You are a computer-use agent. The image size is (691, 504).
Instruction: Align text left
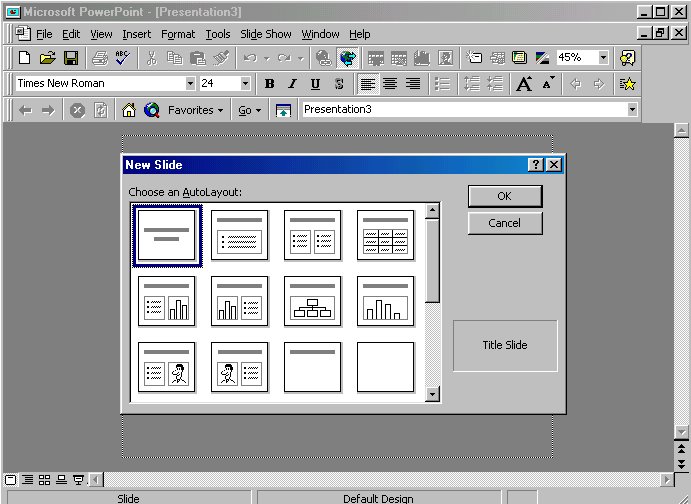click(368, 84)
